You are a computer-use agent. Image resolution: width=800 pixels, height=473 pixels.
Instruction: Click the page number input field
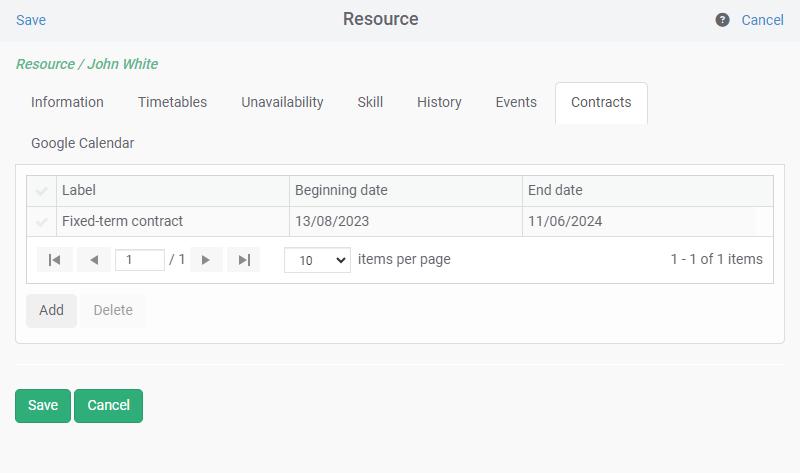(140, 260)
